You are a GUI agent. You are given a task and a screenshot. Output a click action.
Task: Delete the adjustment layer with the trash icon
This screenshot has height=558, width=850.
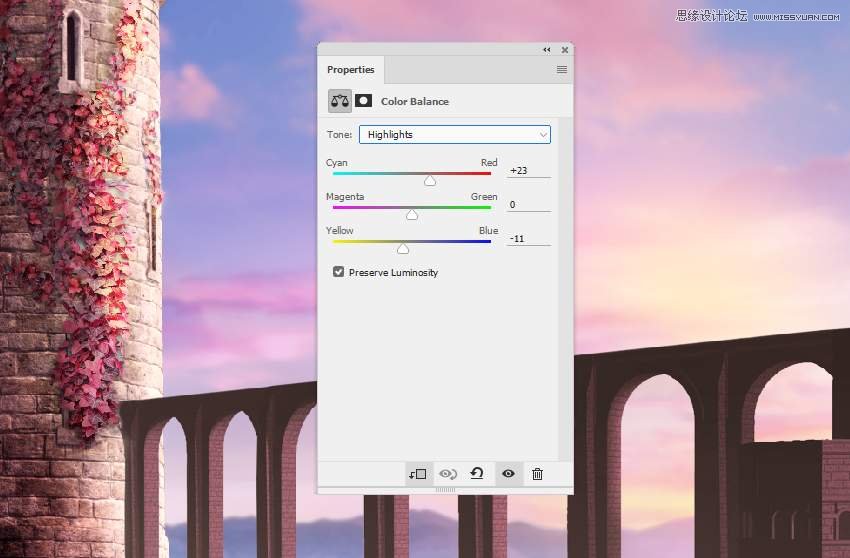(537, 474)
